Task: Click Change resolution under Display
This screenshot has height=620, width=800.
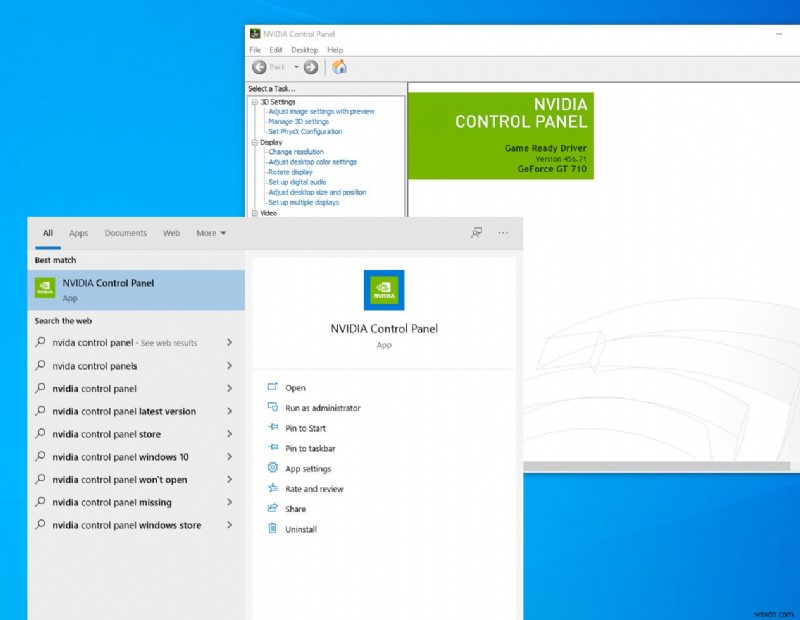Action: [x=295, y=152]
